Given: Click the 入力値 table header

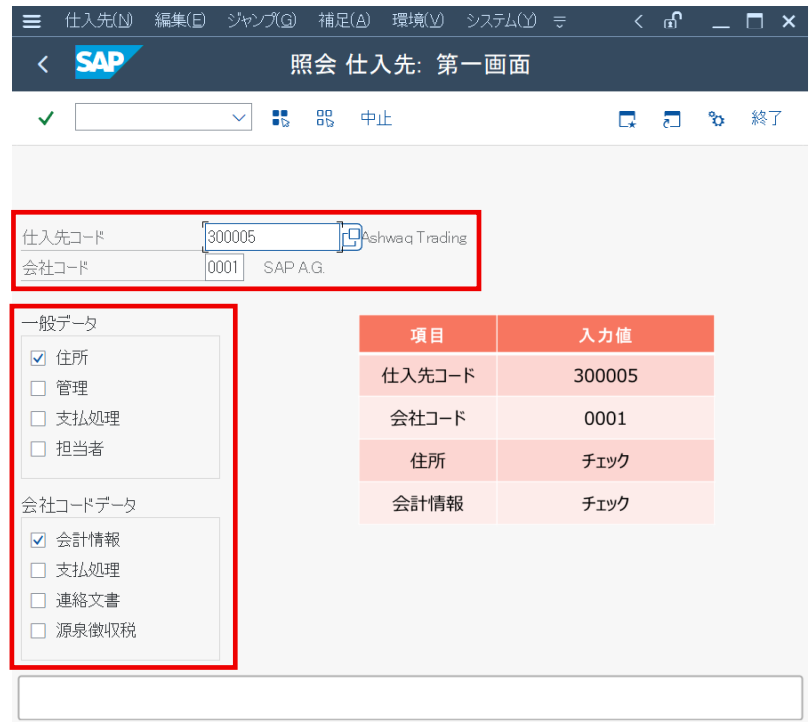Looking at the screenshot, I should pos(605,335).
